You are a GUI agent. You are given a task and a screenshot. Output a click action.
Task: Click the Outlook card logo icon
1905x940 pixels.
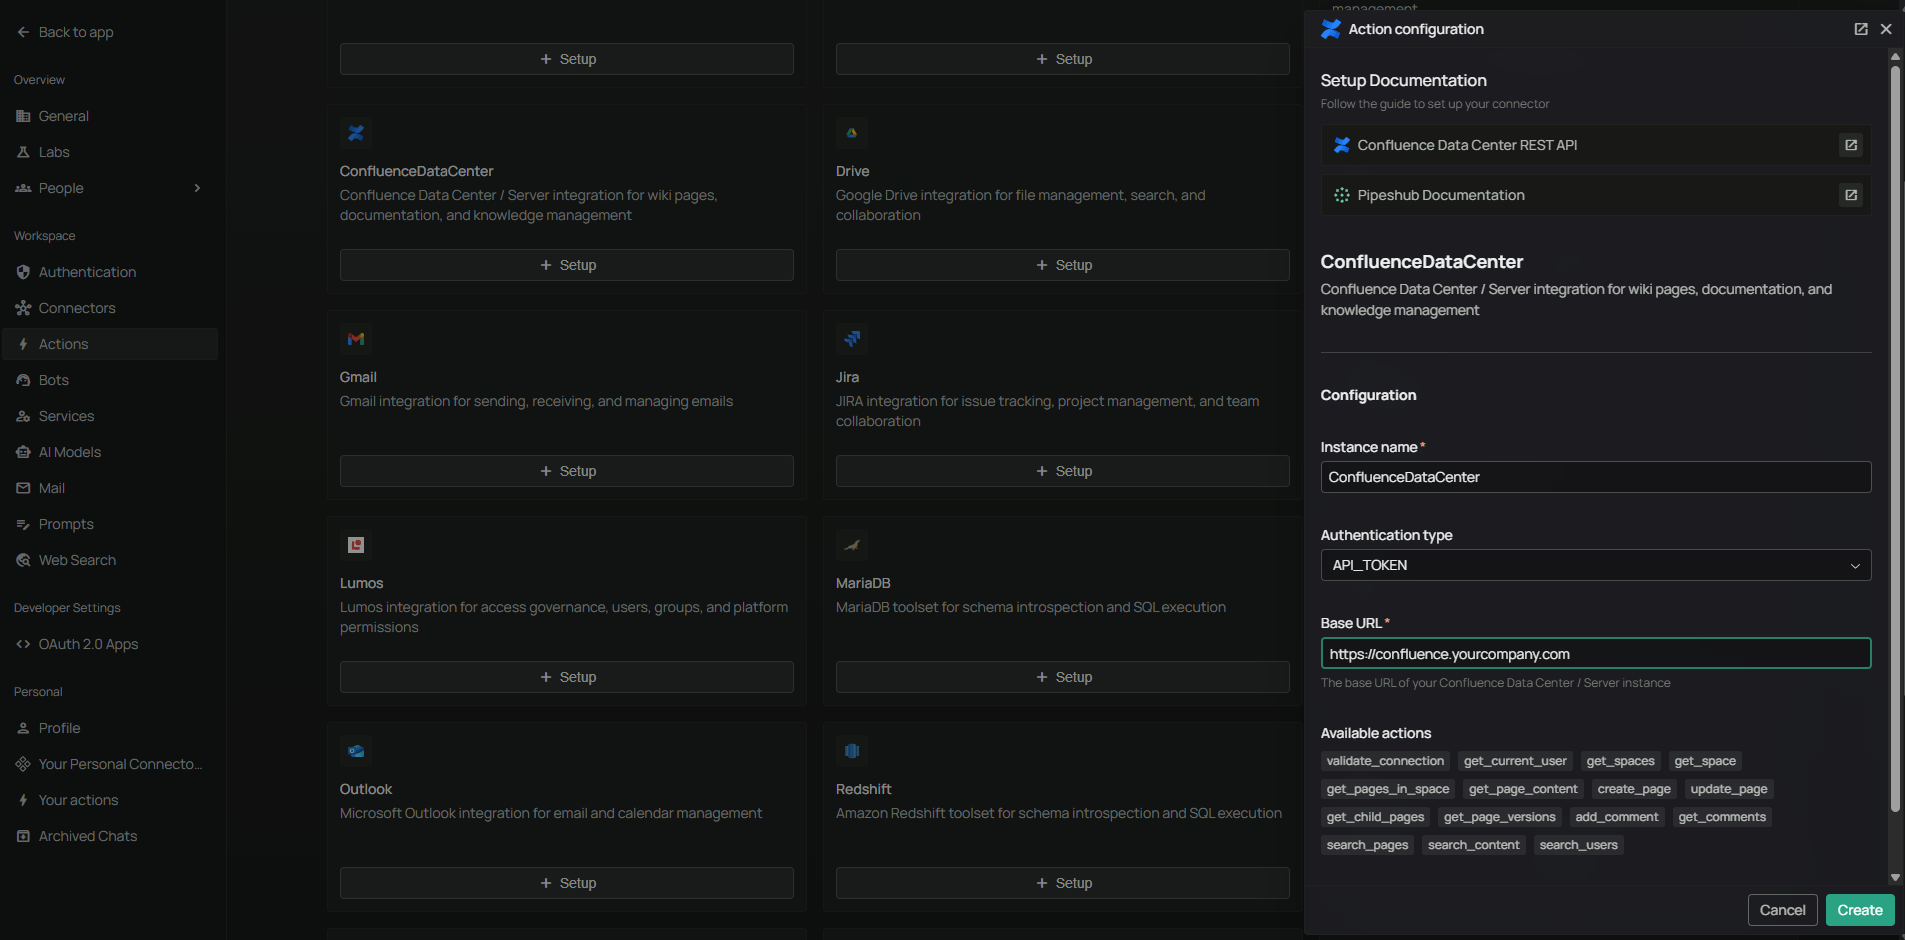[x=356, y=751]
